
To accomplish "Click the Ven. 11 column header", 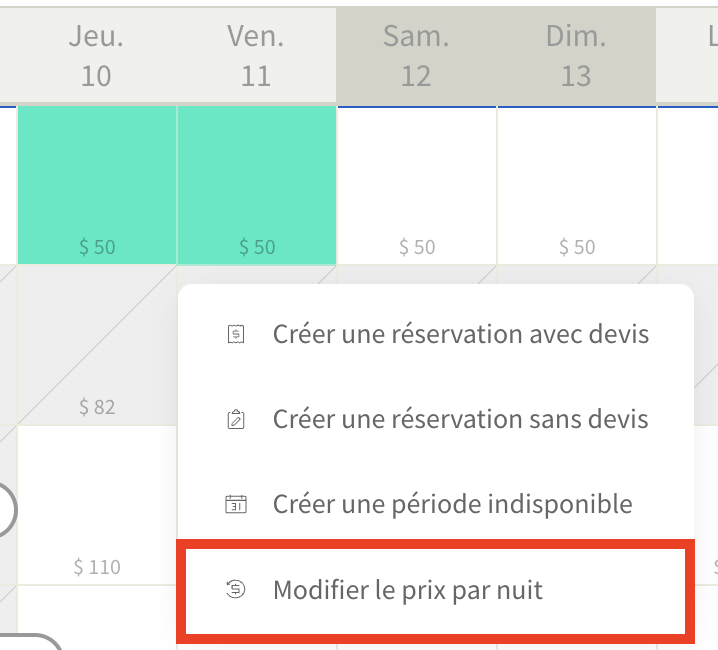I will click(x=256, y=55).
